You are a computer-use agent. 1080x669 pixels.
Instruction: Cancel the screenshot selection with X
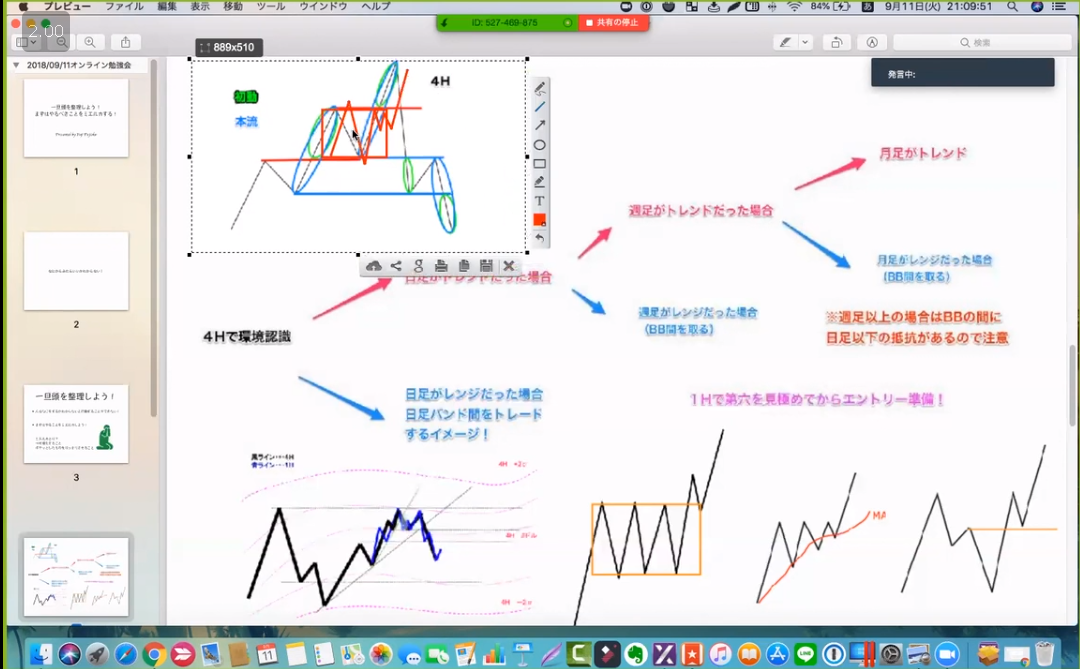click(x=509, y=266)
